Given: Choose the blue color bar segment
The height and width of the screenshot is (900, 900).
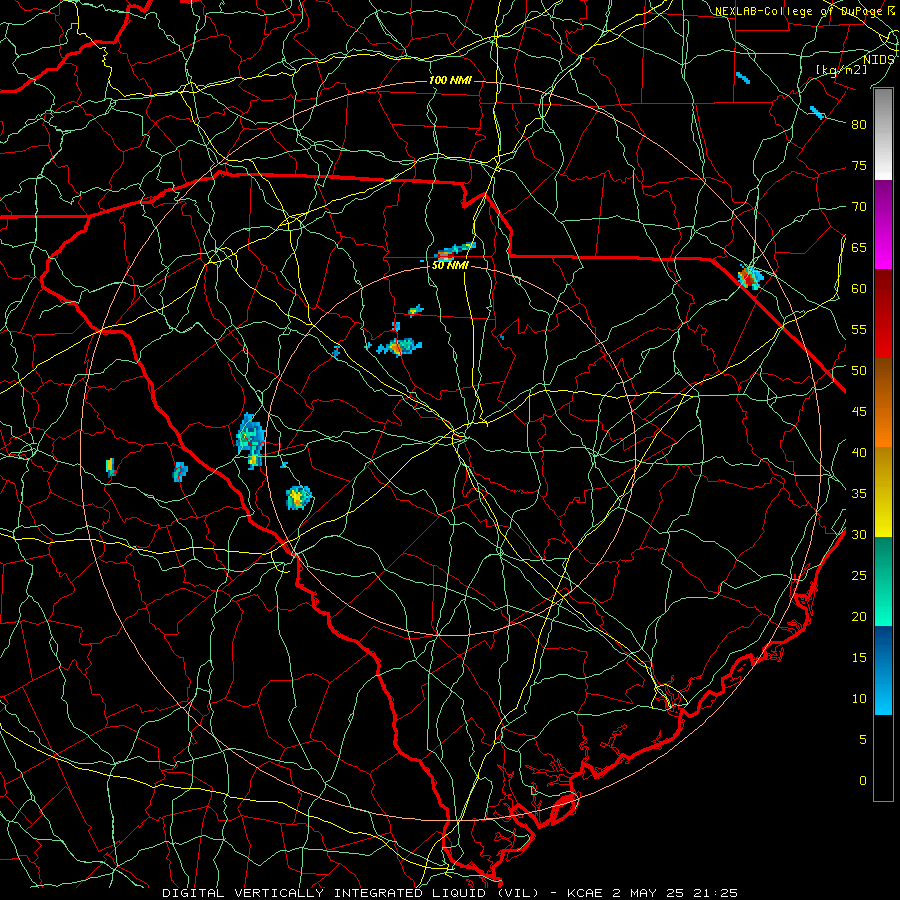Looking at the screenshot, I should tap(883, 670).
